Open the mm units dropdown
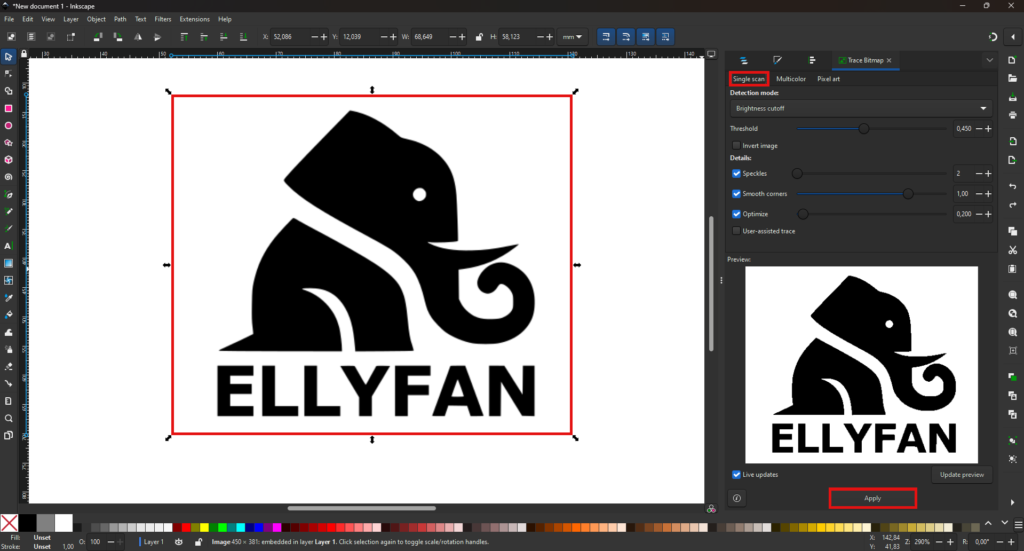Screen dimensions: 1024x551 573,37
